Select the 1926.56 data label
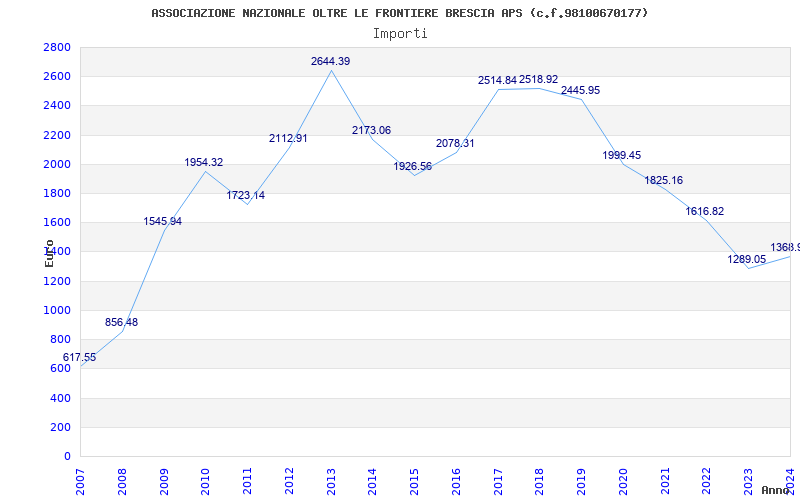The image size is (800, 500). (x=413, y=166)
